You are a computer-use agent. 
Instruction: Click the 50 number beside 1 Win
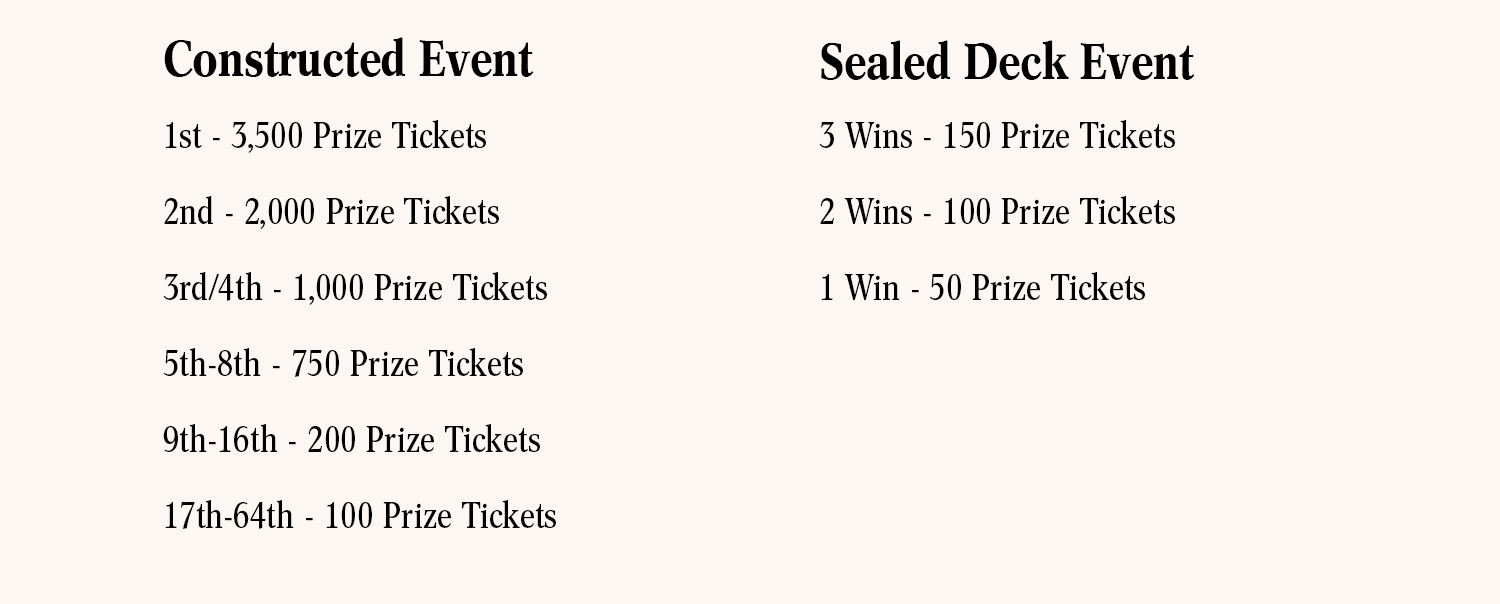point(946,288)
